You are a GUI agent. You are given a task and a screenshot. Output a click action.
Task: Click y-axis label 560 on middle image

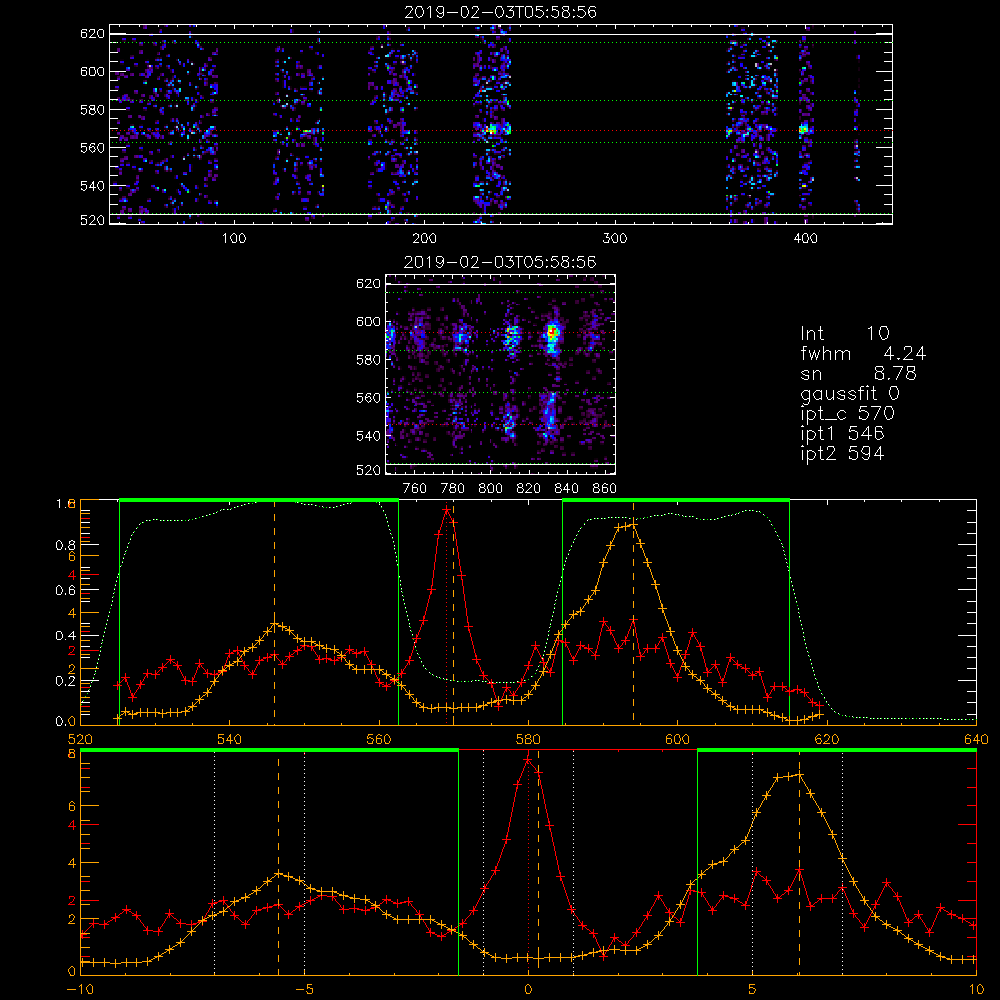(x=369, y=398)
